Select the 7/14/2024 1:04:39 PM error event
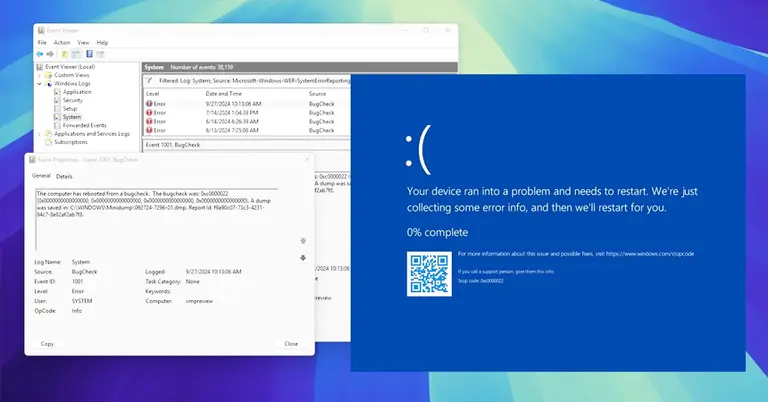This screenshot has width=768, height=402. point(247,113)
